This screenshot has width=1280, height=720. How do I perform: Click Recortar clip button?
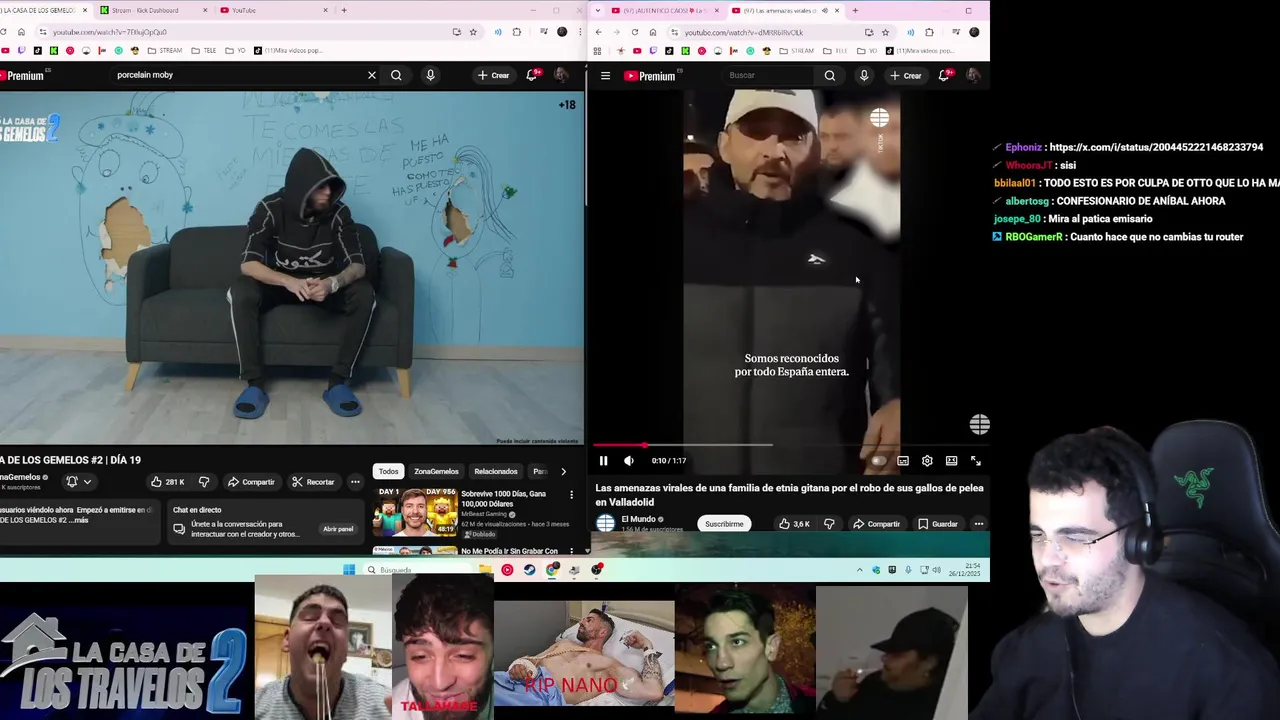coord(313,482)
